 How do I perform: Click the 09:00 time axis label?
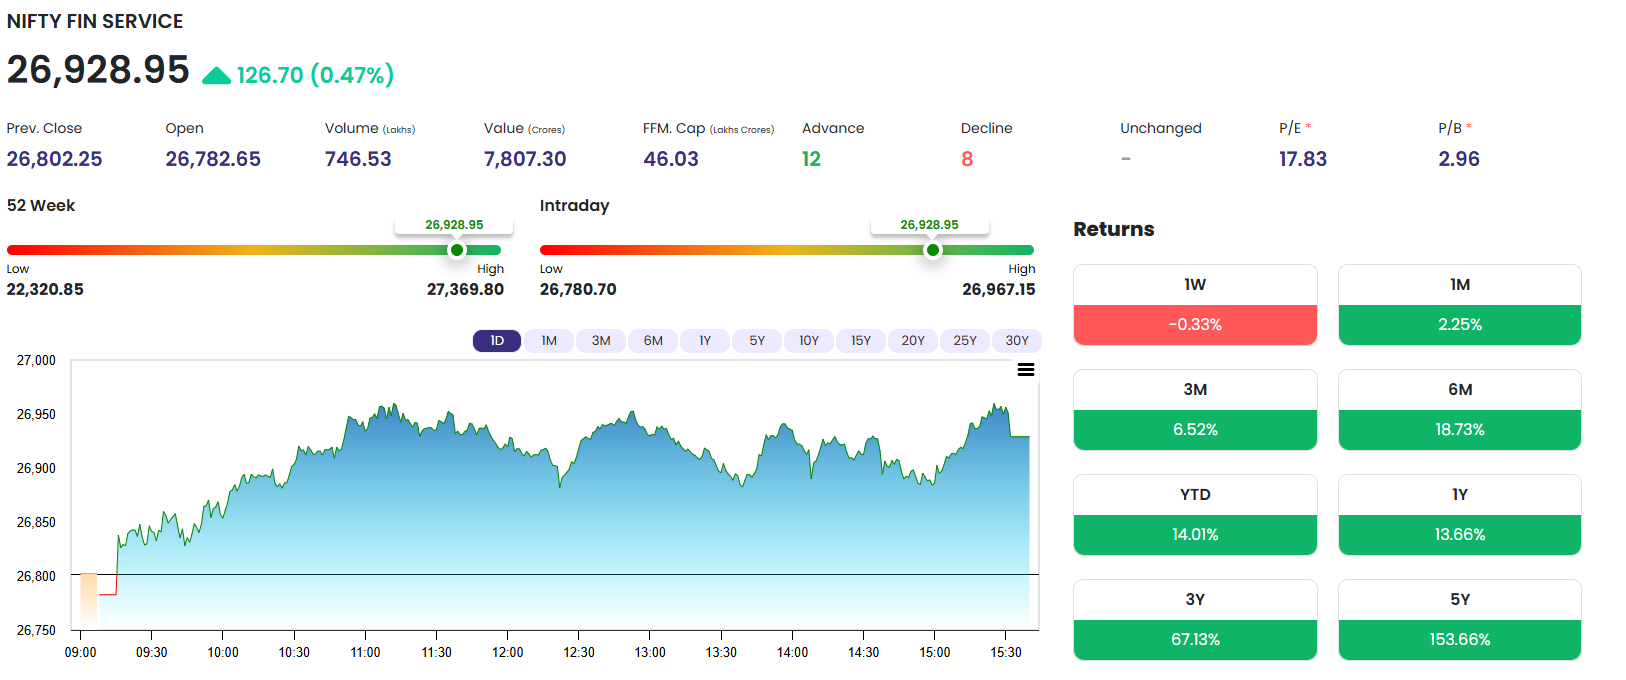click(81, 652)
